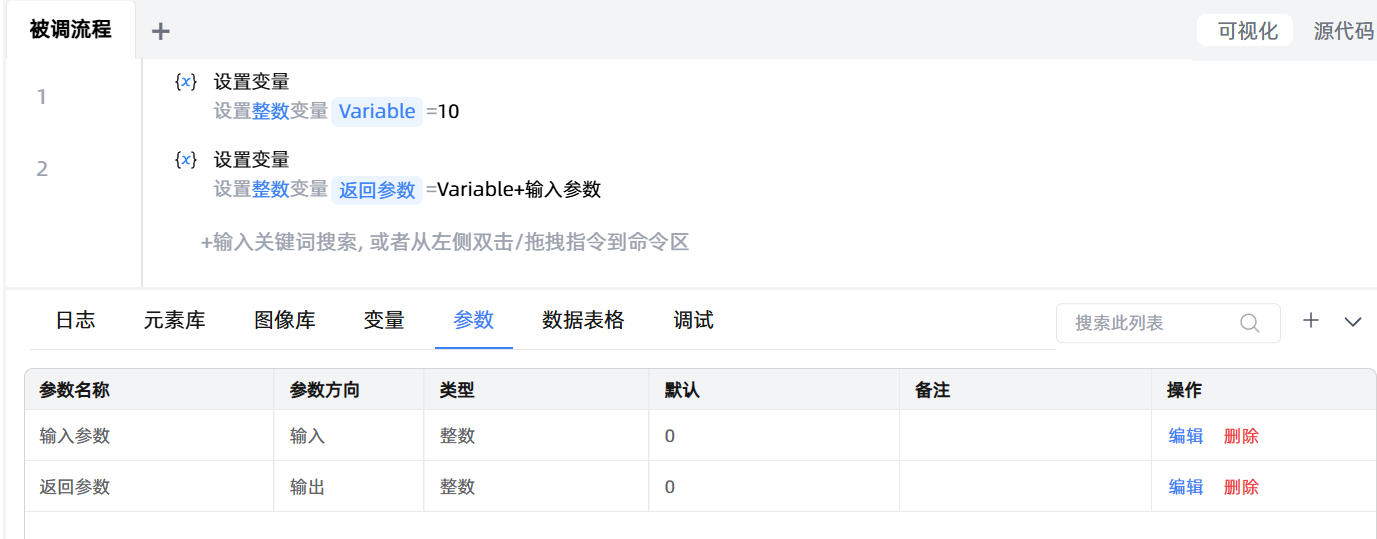Click the variable icon on line 2
The height and width of the screenshot is (539, 1377).
[185, 160]
